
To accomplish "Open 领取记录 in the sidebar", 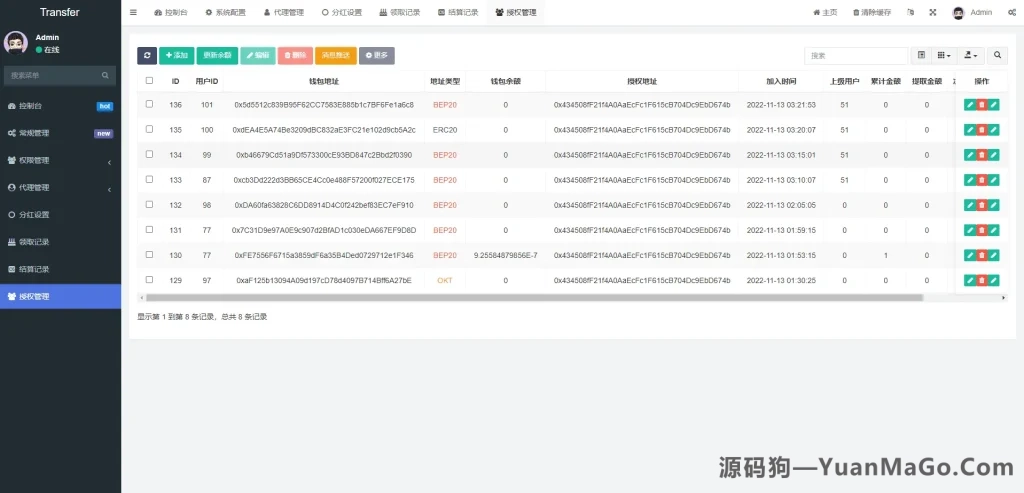I will (x=60, y=242).
